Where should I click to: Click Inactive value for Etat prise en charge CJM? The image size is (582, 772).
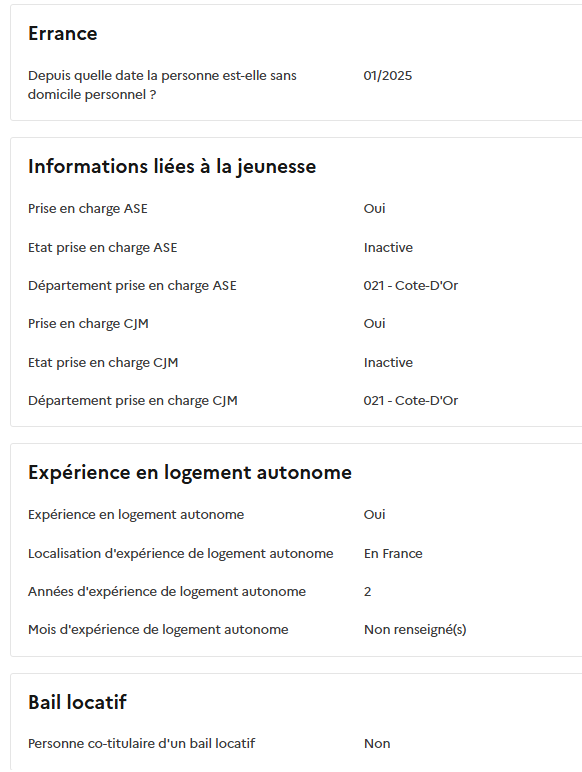click(388, 363)
